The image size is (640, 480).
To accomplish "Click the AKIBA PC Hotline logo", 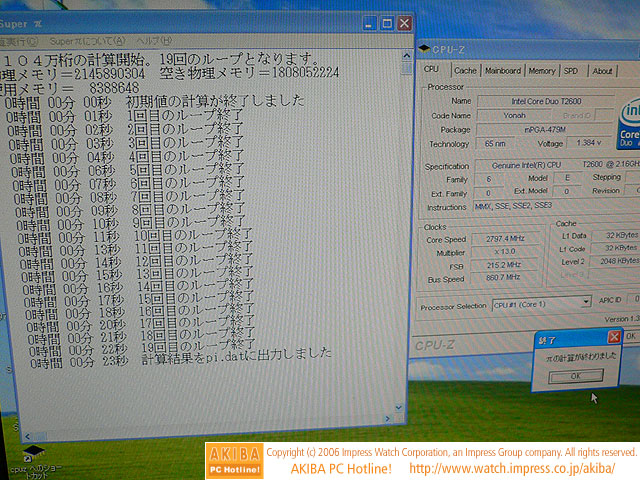I will pyautogui.click(x=234, y=461).
